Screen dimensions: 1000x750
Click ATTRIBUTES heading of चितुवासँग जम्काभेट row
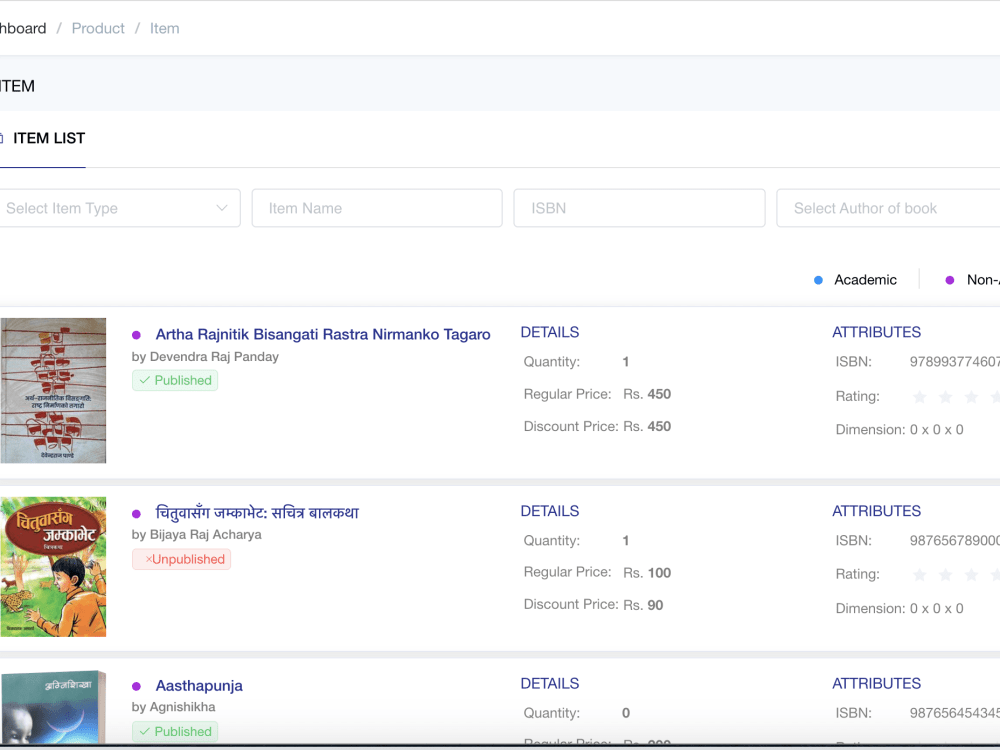point(876,511)
